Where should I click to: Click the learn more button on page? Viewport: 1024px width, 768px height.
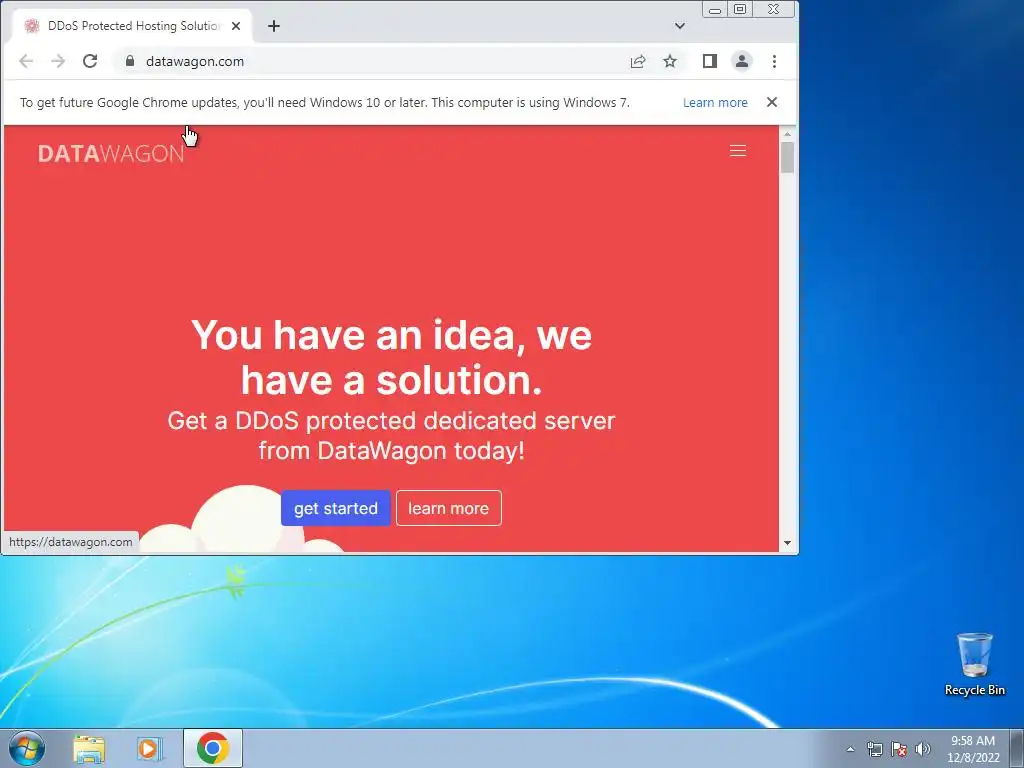[x=449, y=508]
